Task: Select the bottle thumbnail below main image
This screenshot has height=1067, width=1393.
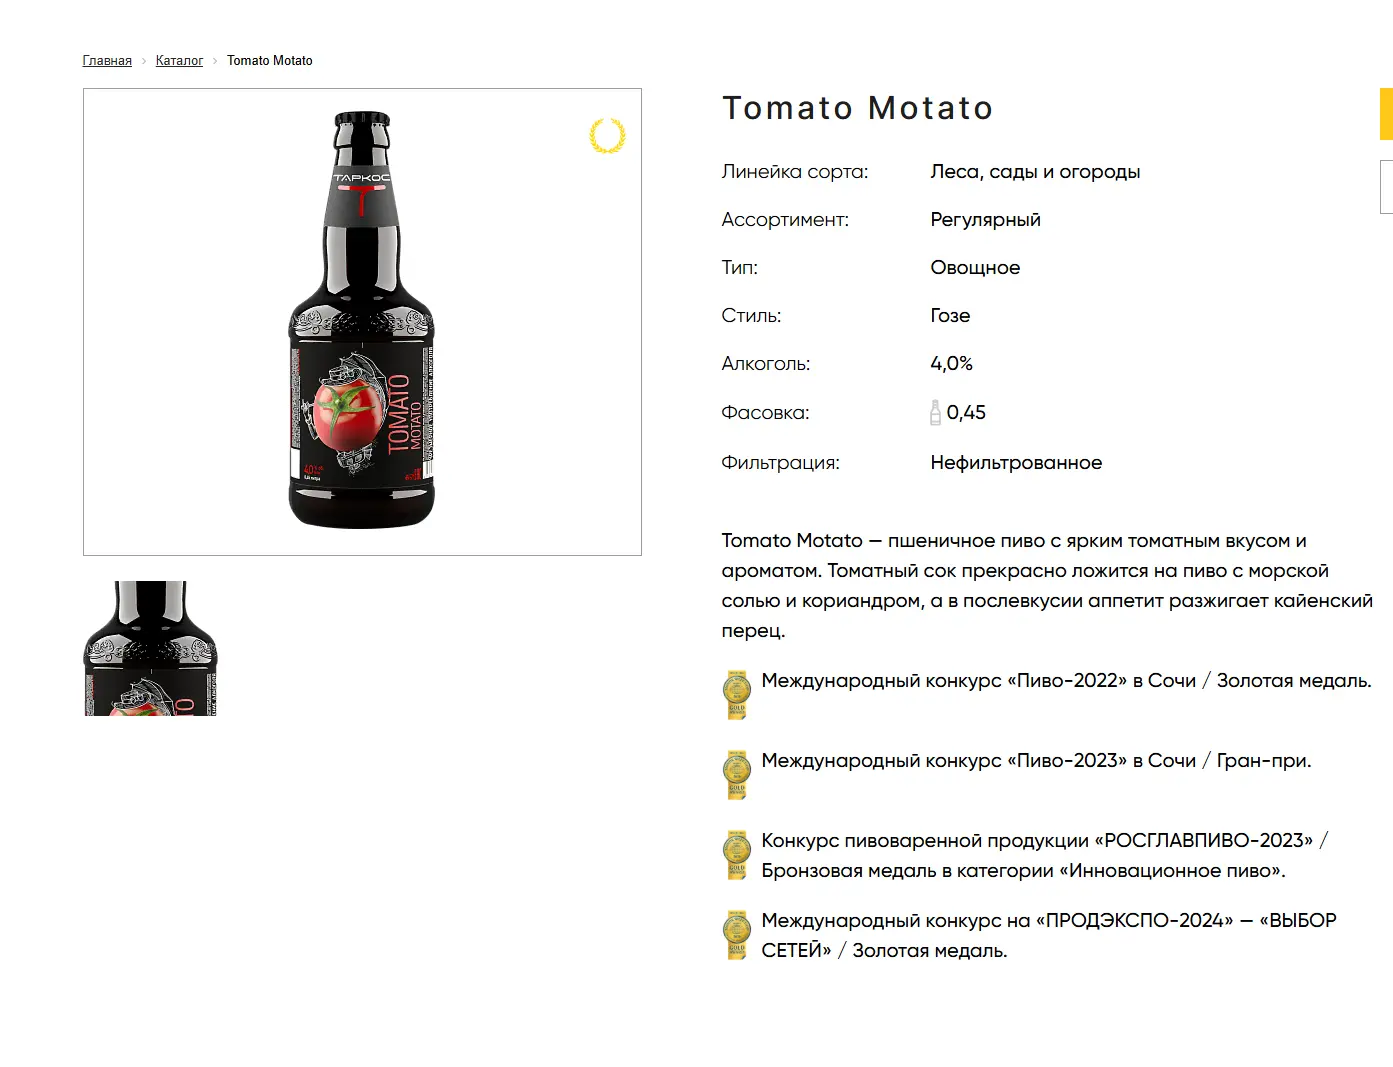Action: (x=151, y=648)
